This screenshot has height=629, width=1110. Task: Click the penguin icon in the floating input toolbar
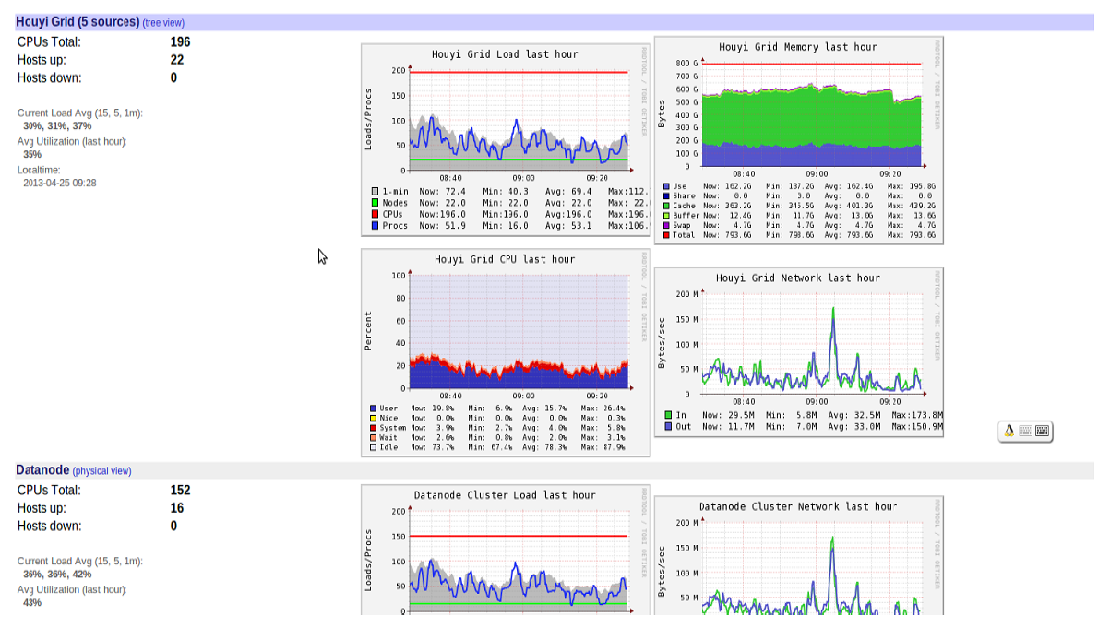click(x=1009, y=430)
